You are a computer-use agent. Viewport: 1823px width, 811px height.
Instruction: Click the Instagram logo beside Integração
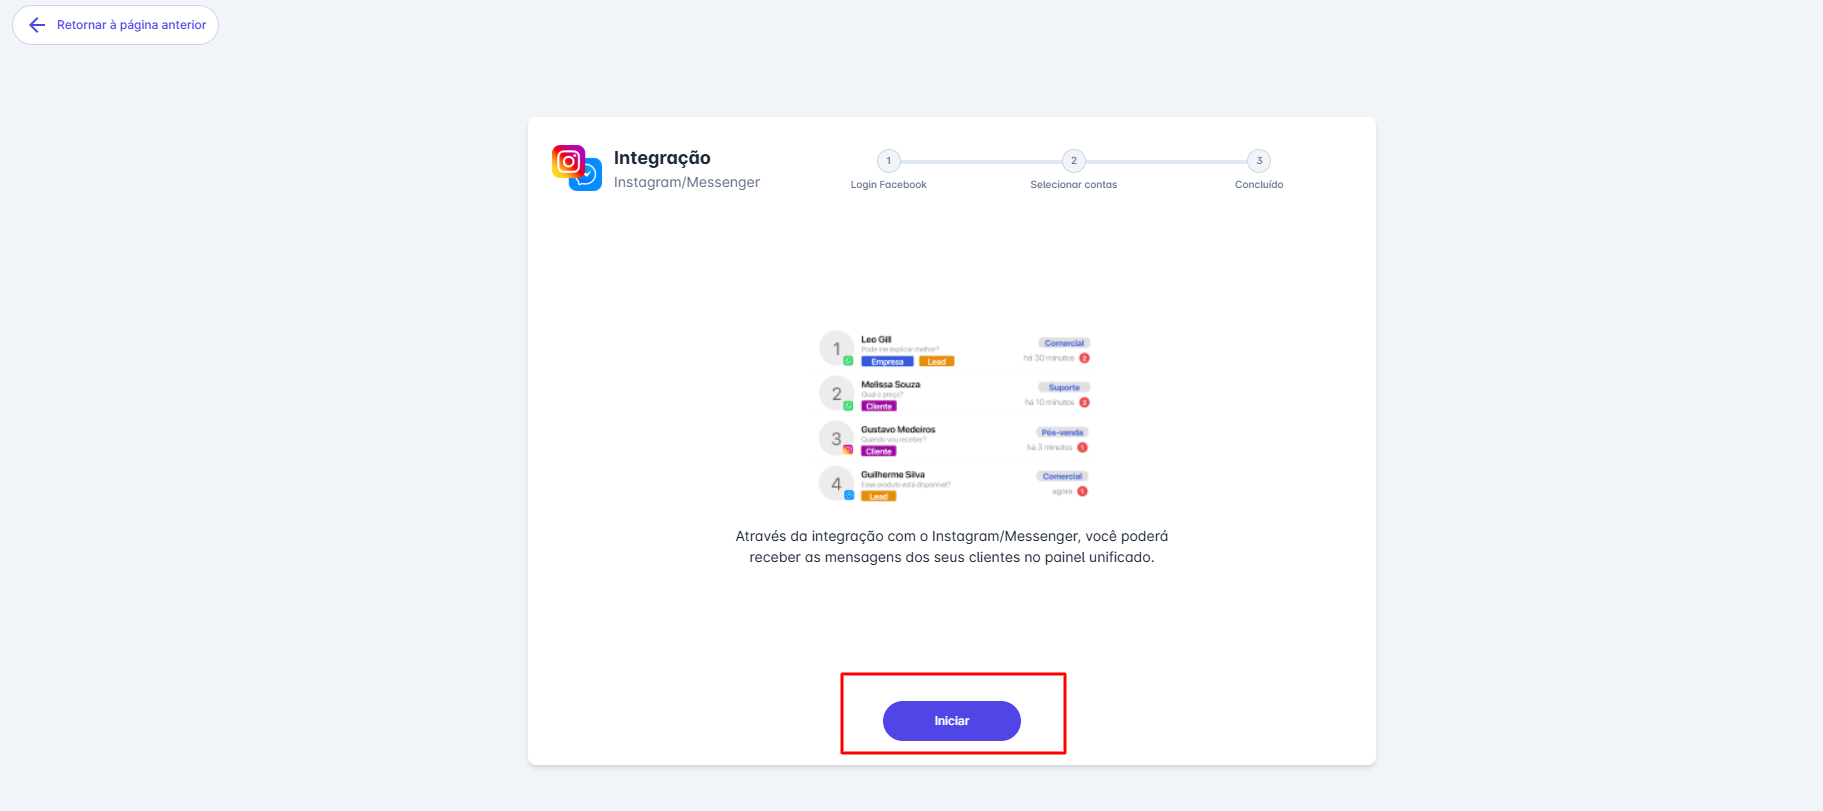568,161
